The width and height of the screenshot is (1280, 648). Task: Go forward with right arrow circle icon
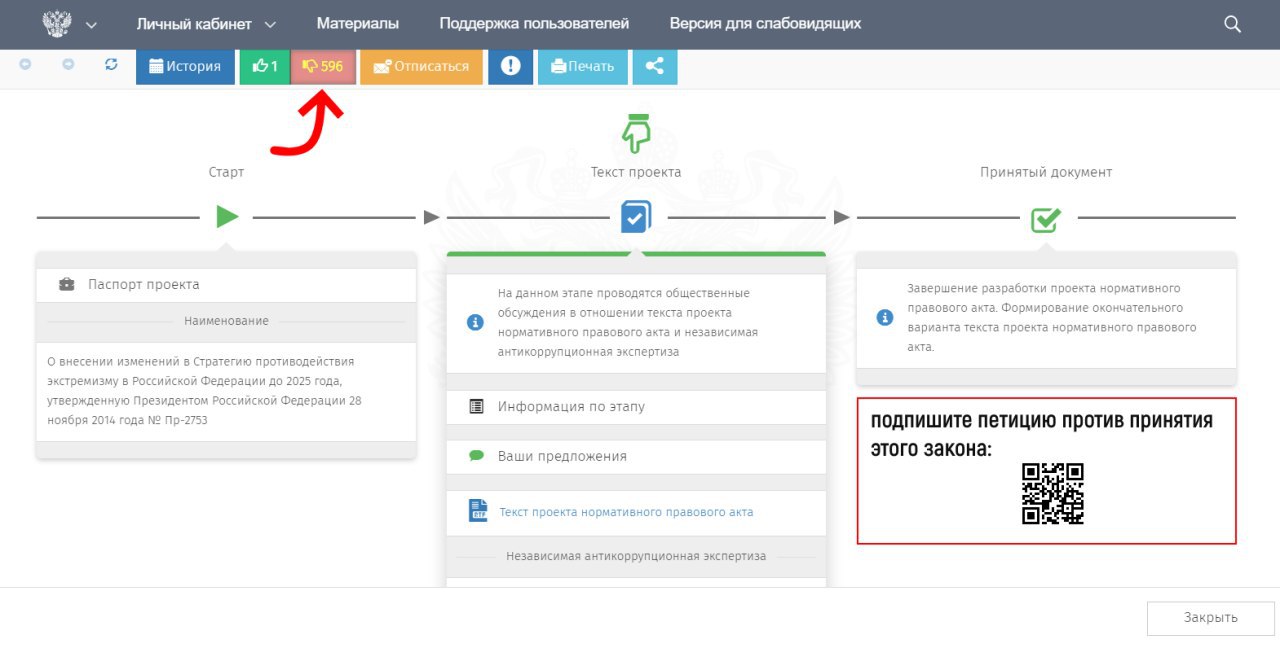tap(68, 65)
